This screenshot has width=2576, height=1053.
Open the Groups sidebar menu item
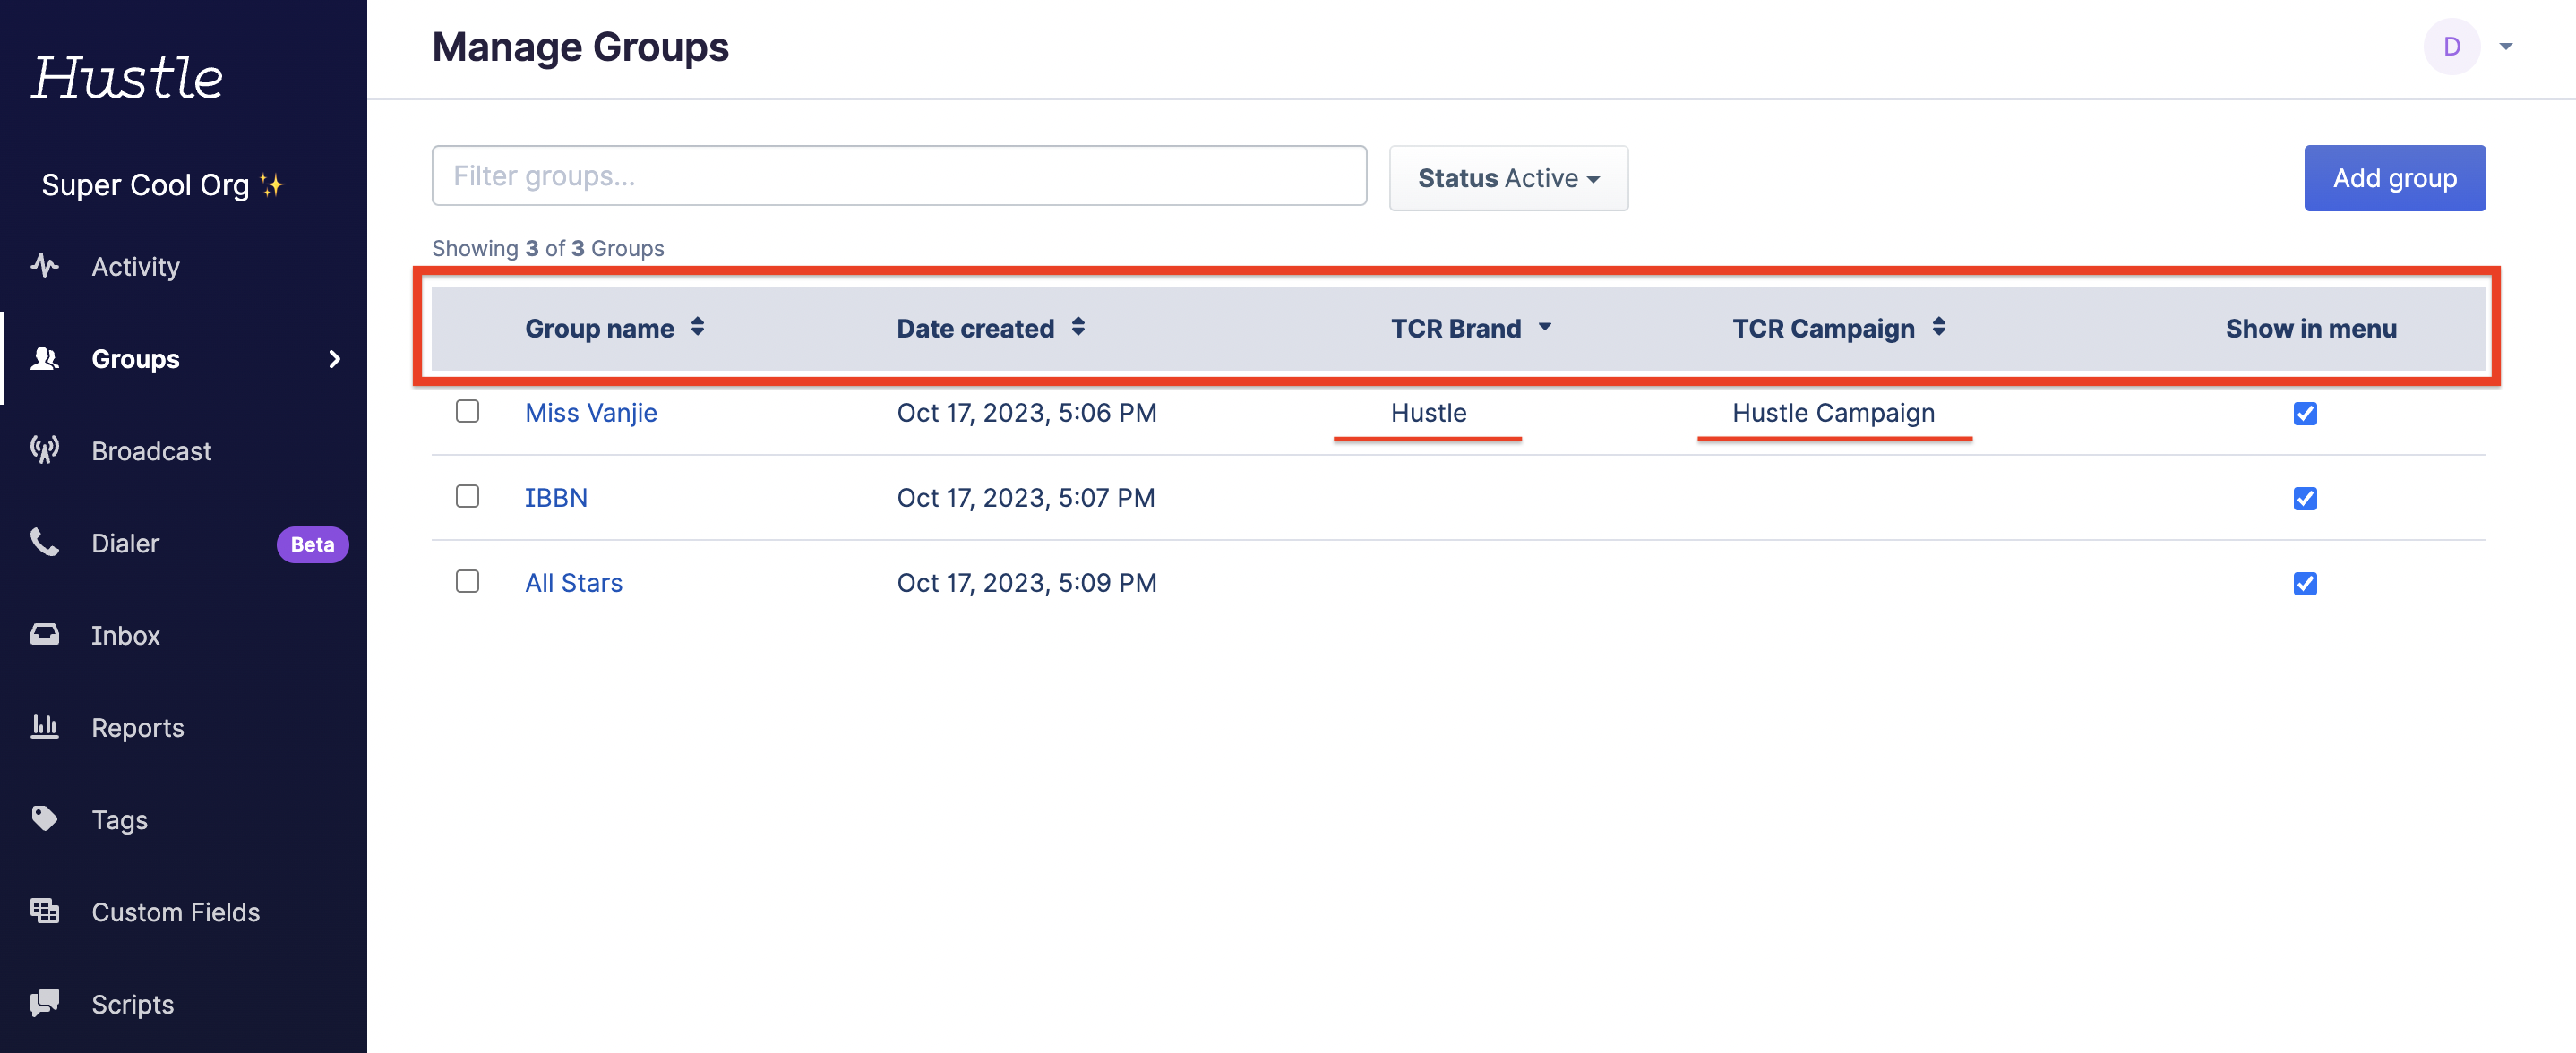(x=136, y=359)
